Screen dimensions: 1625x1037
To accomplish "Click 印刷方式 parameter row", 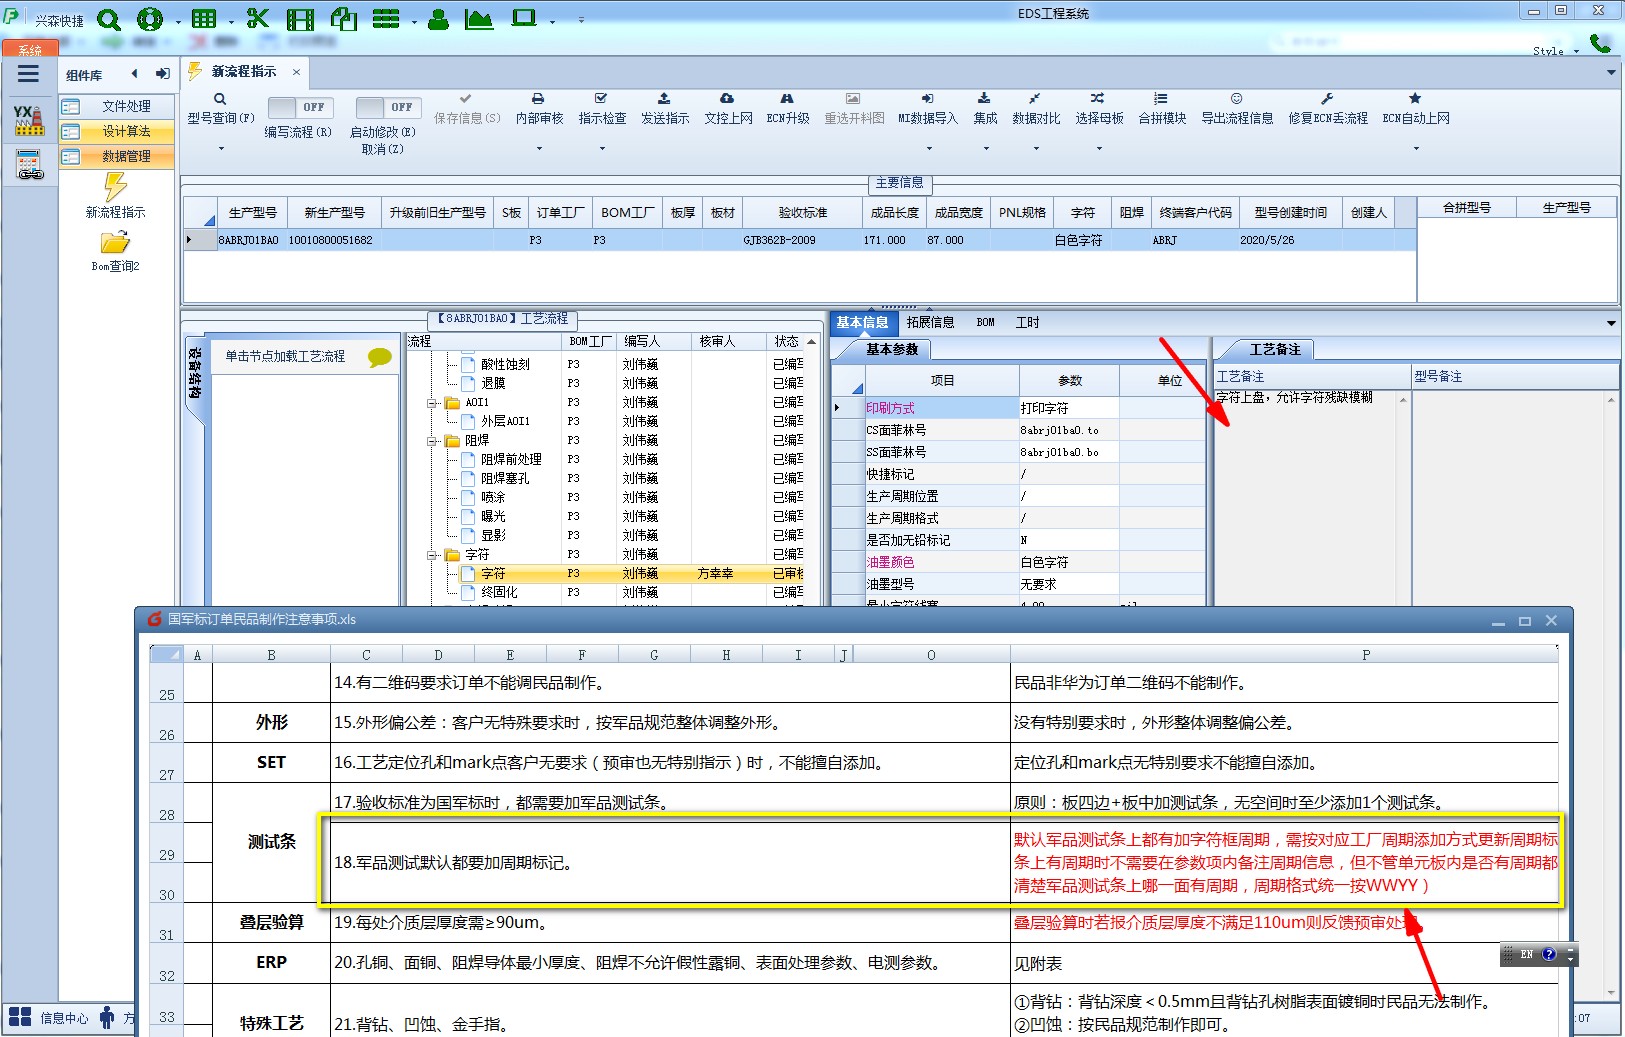I will 1018,408.
